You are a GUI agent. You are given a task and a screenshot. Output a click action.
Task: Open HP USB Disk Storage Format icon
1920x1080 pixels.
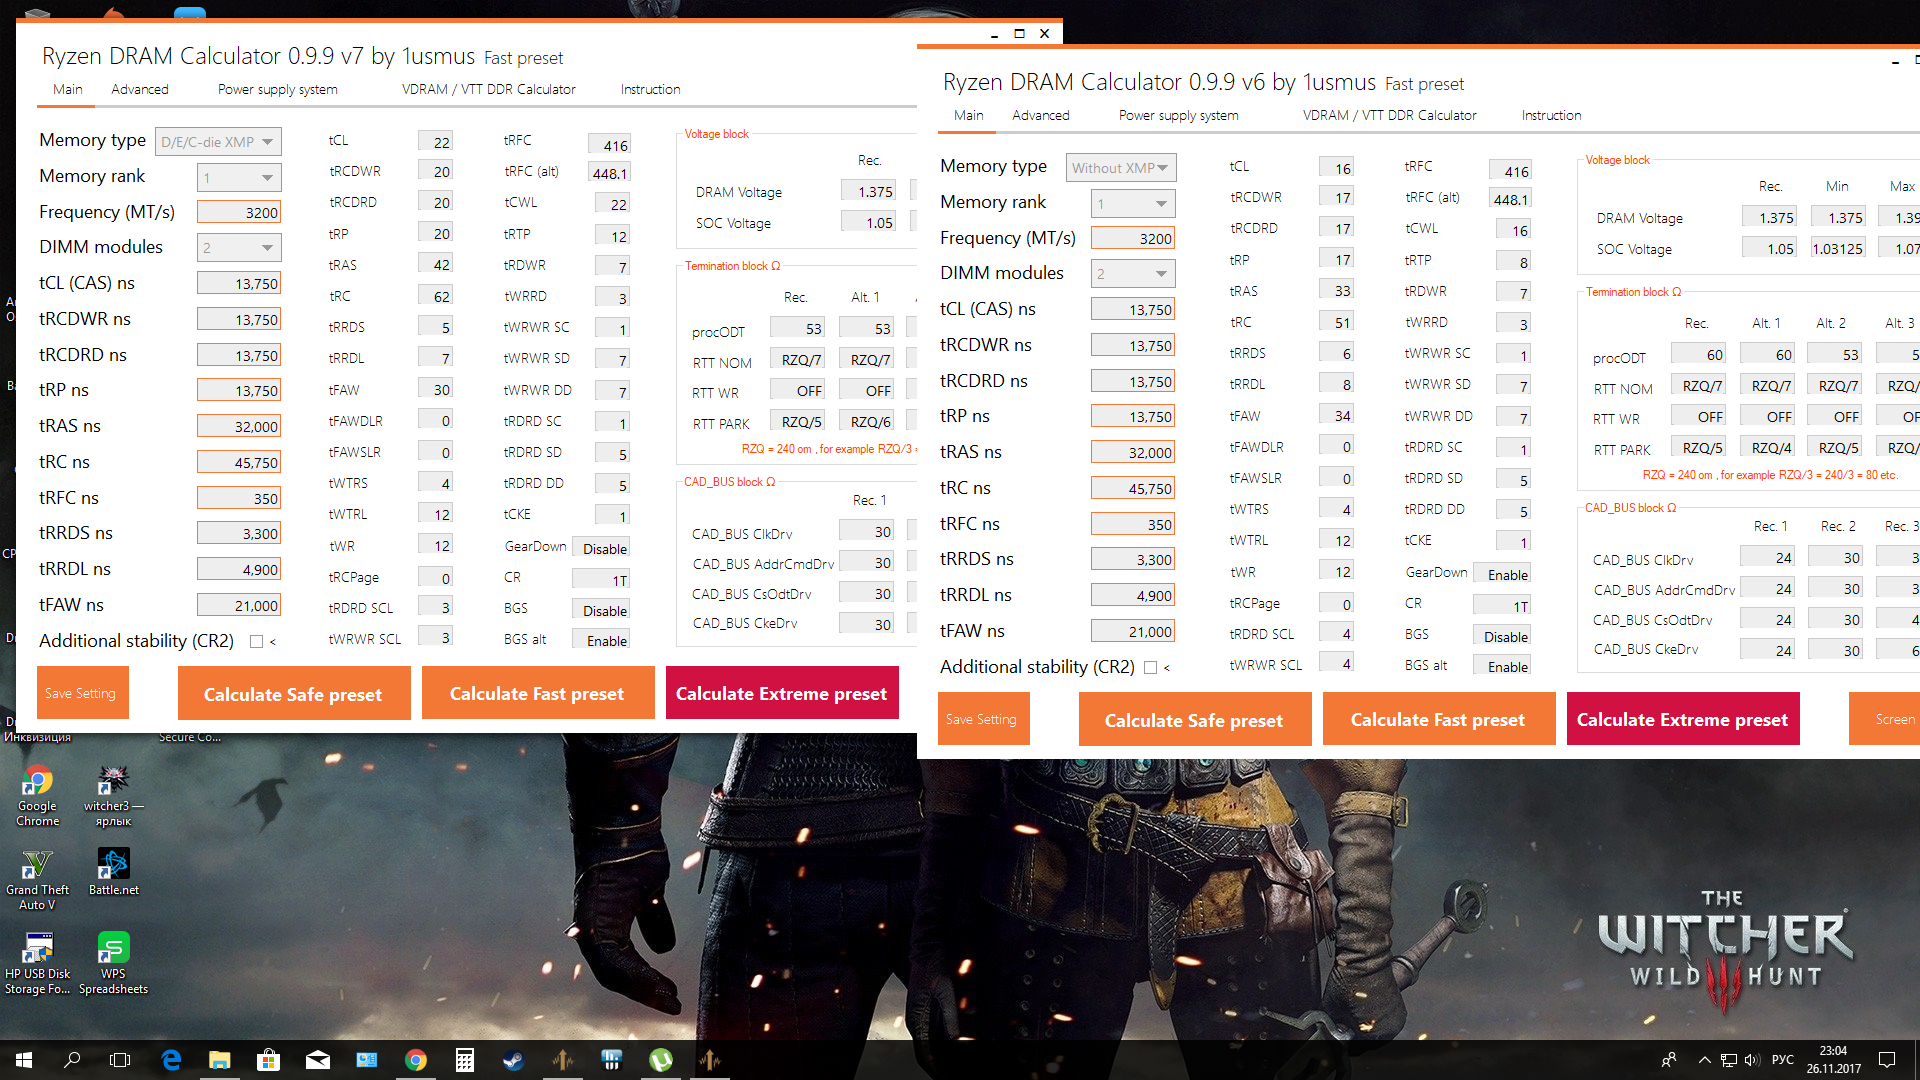coord(37,949)
